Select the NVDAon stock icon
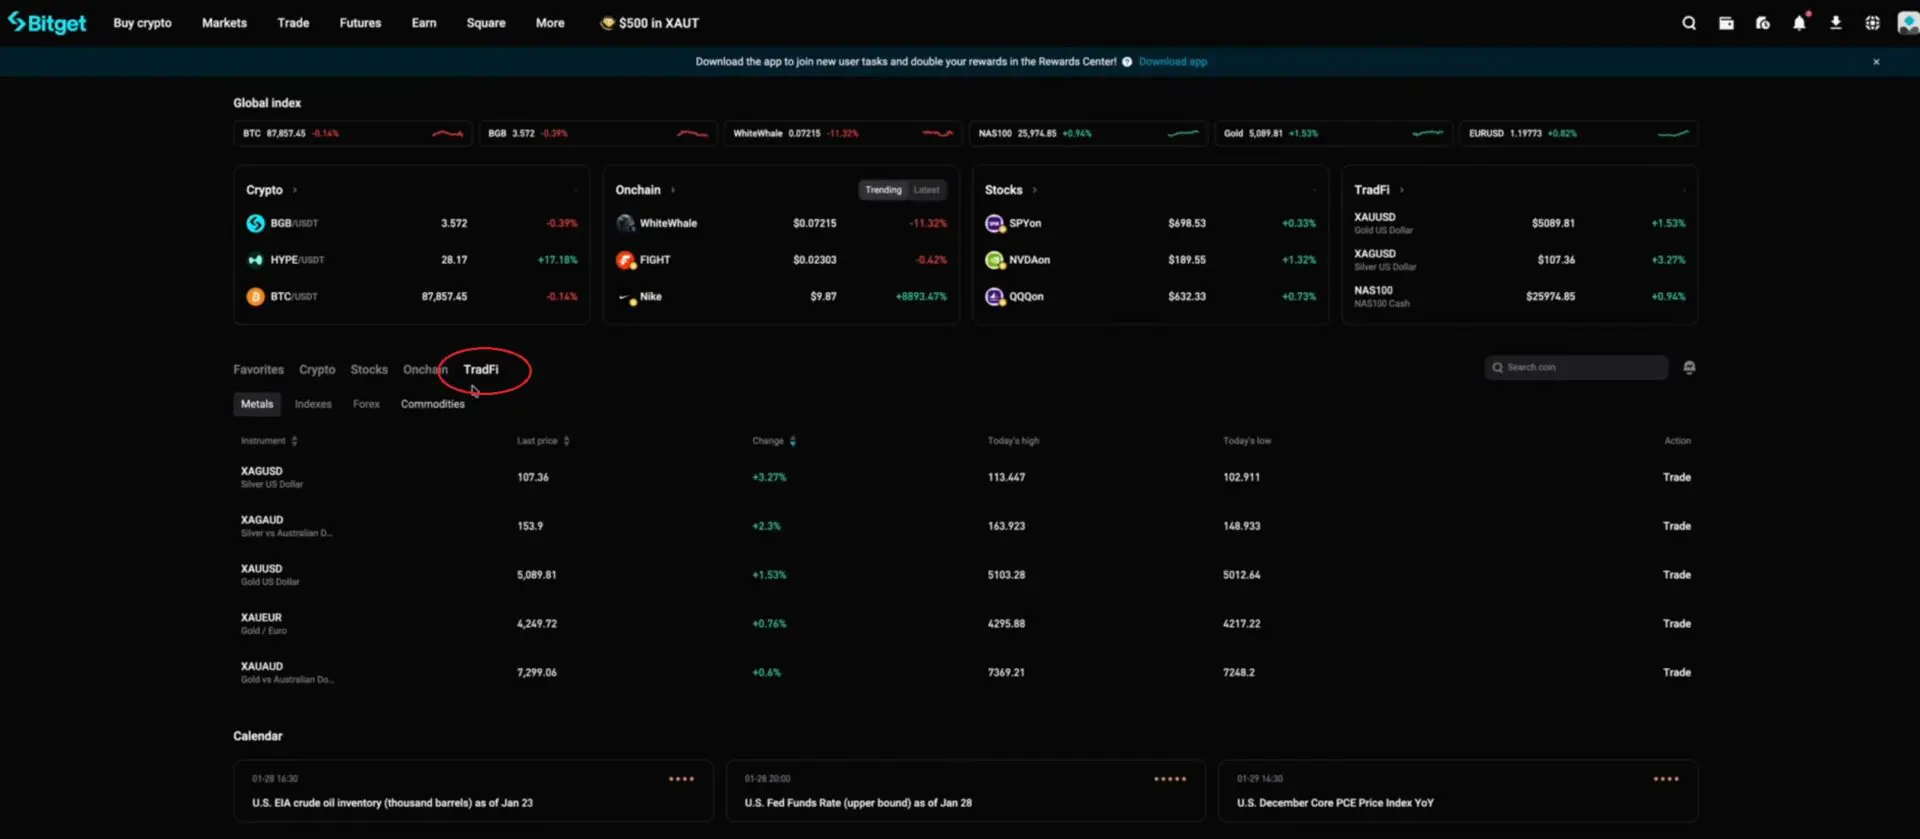Viewport: 1920px width, 839px height. (x=994, y=260)
